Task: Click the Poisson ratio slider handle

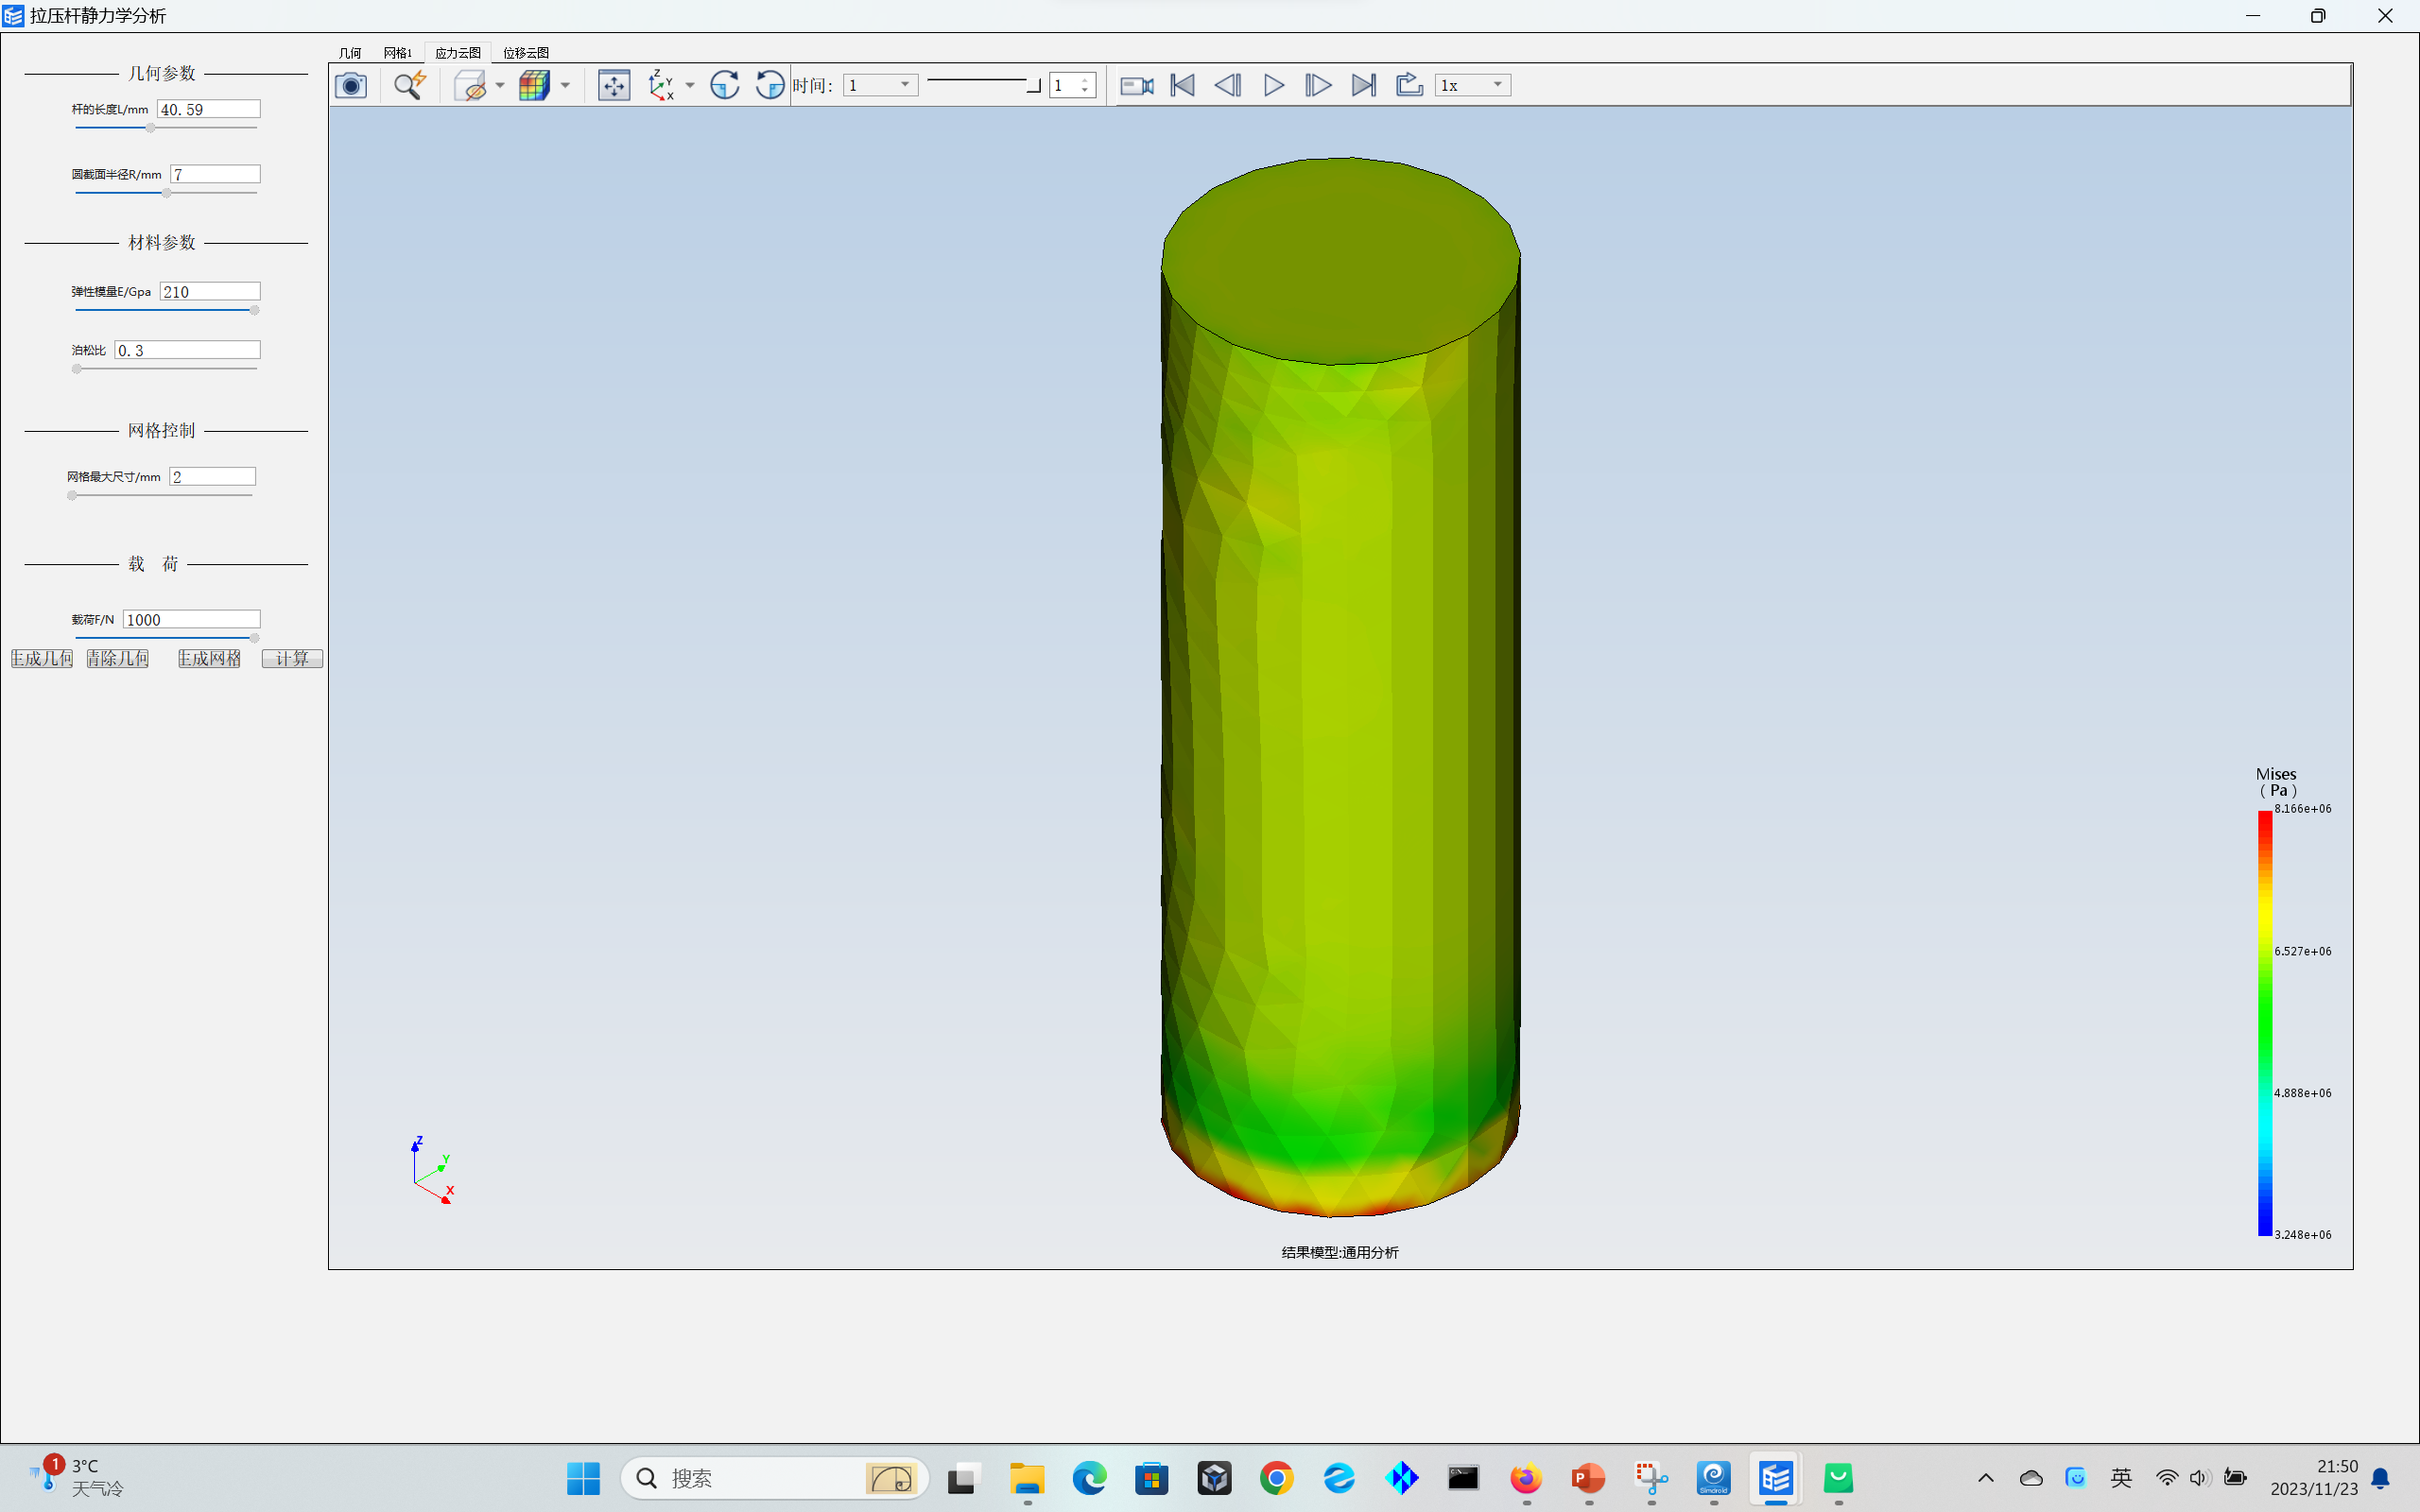Action: tap(77, 369)
